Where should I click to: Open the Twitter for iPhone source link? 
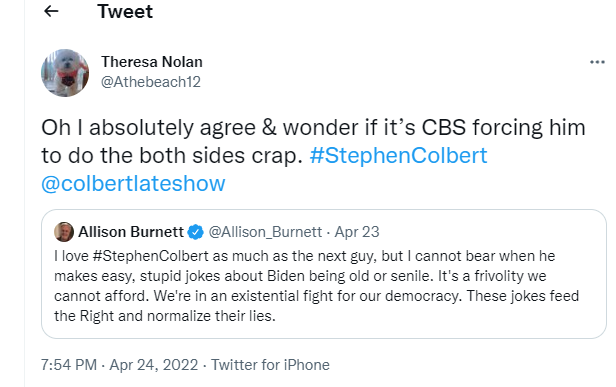click(x=270, y=365)
